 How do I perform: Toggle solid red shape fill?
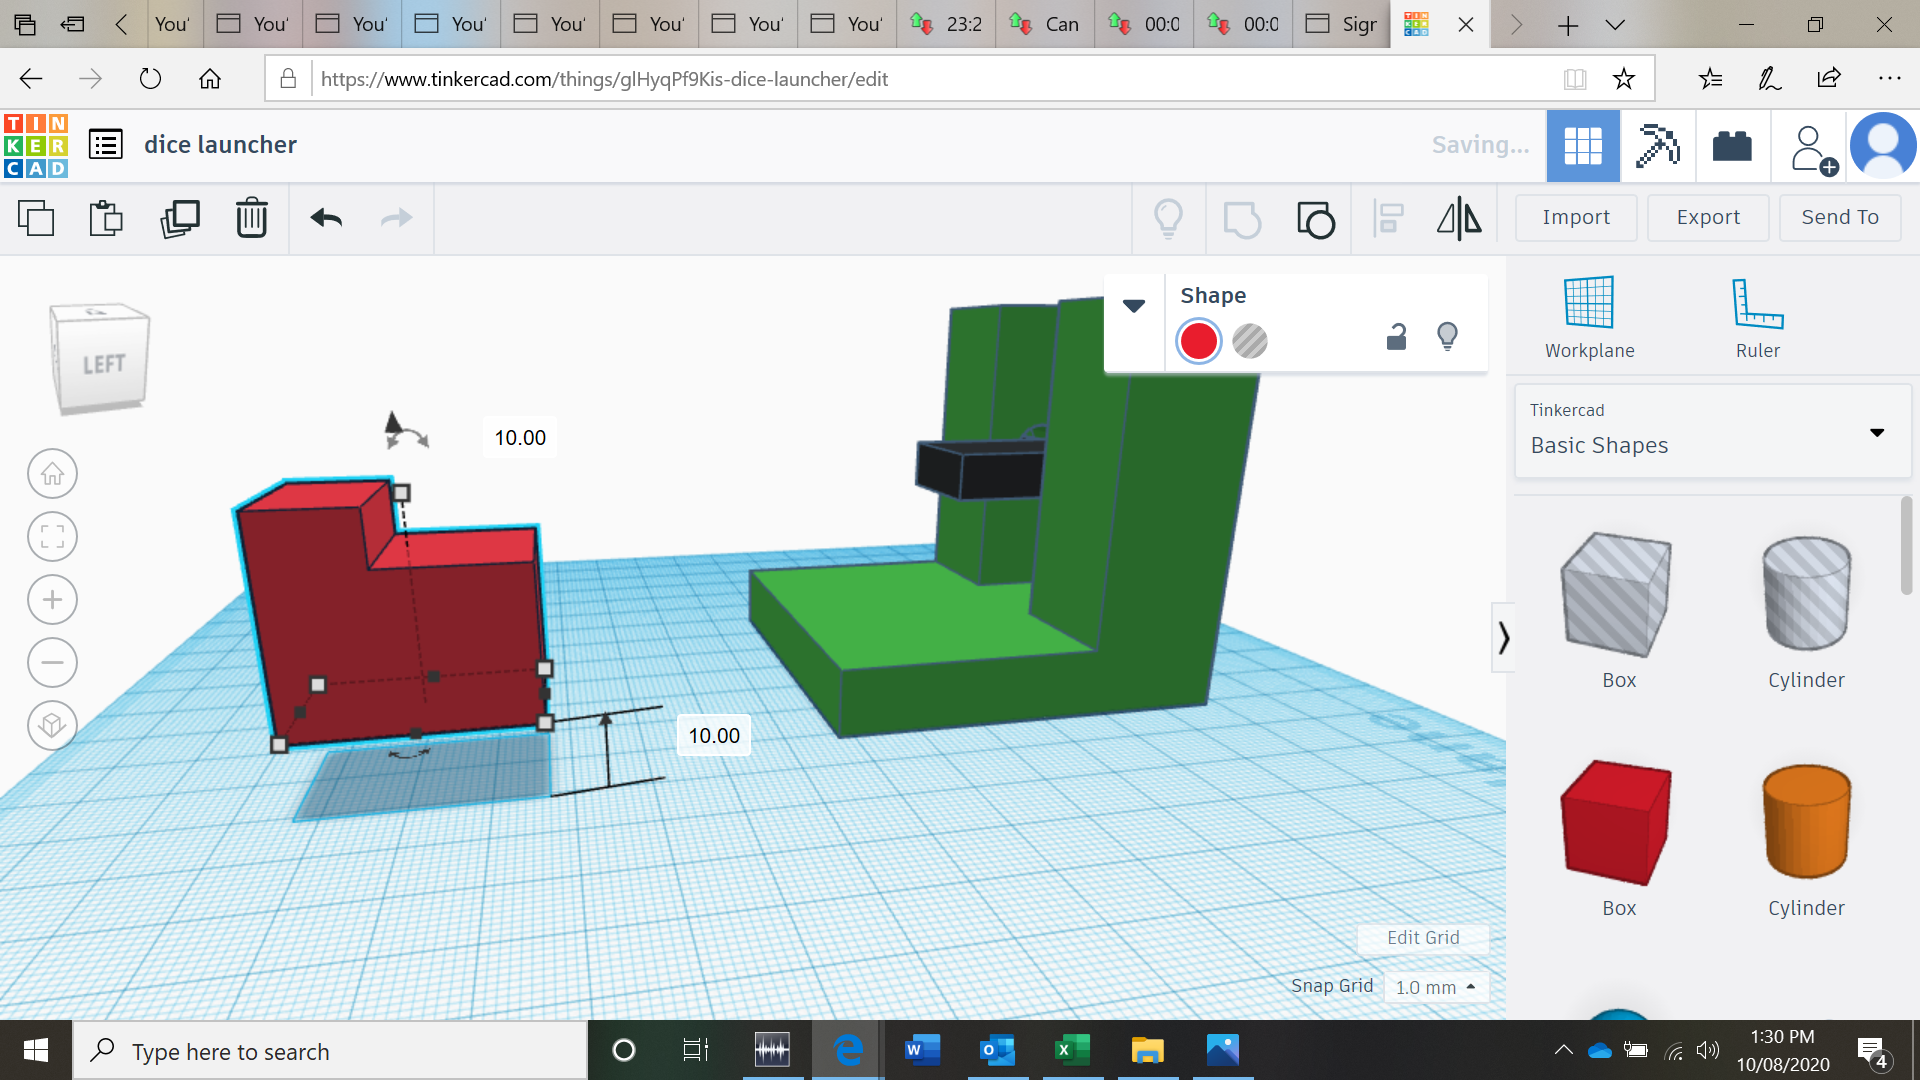click(1197, 342)
